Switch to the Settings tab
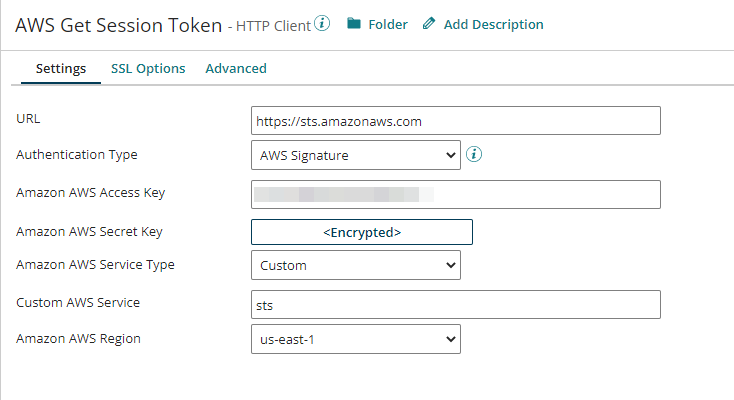This screenshot has height=400, width=734. [60, 69]
